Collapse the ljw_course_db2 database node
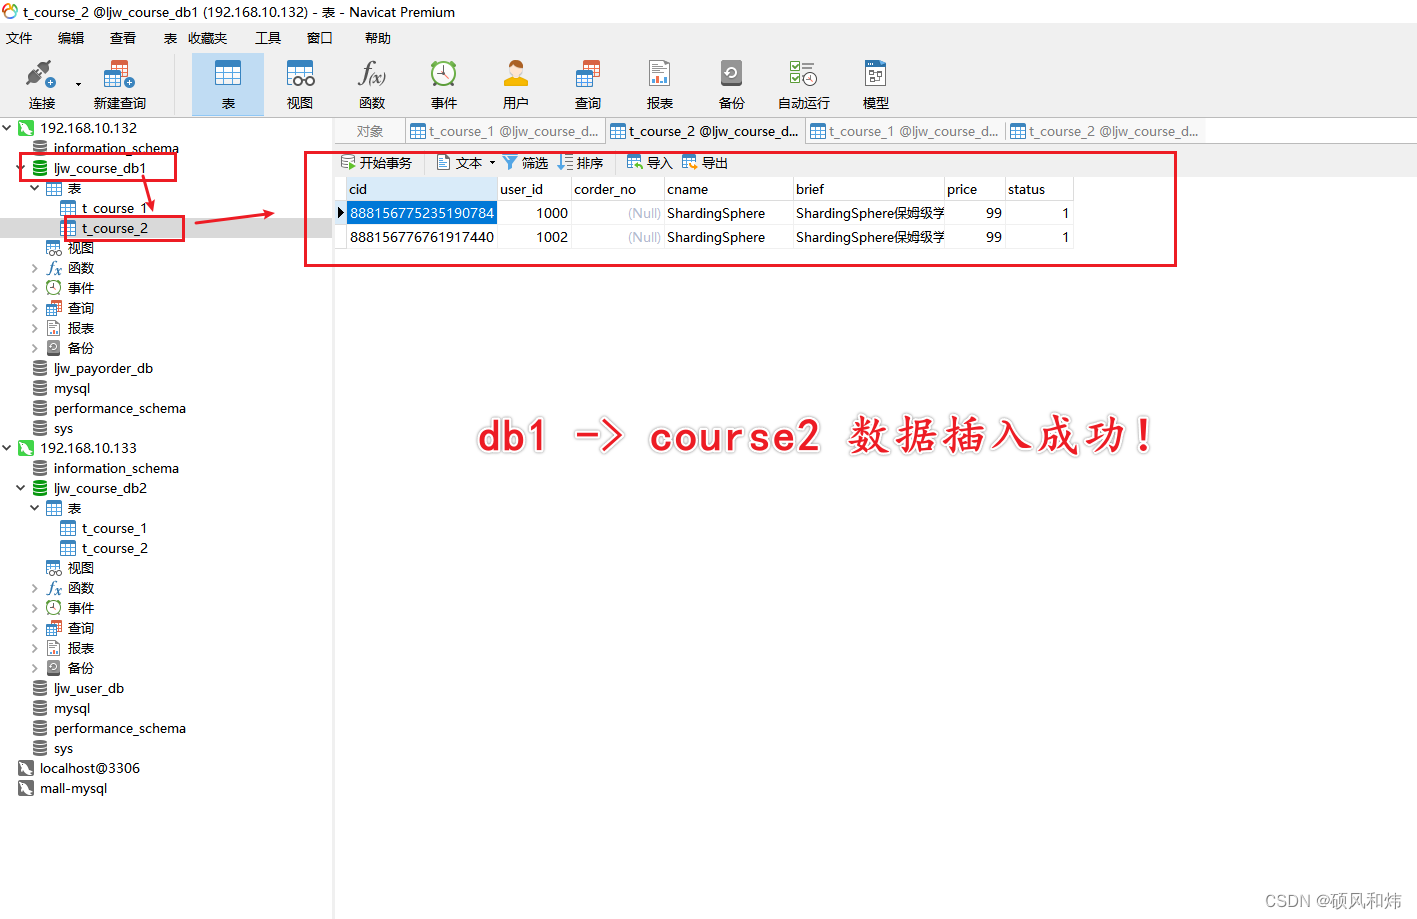This screenshot has height=919, width=1417. 21,488
